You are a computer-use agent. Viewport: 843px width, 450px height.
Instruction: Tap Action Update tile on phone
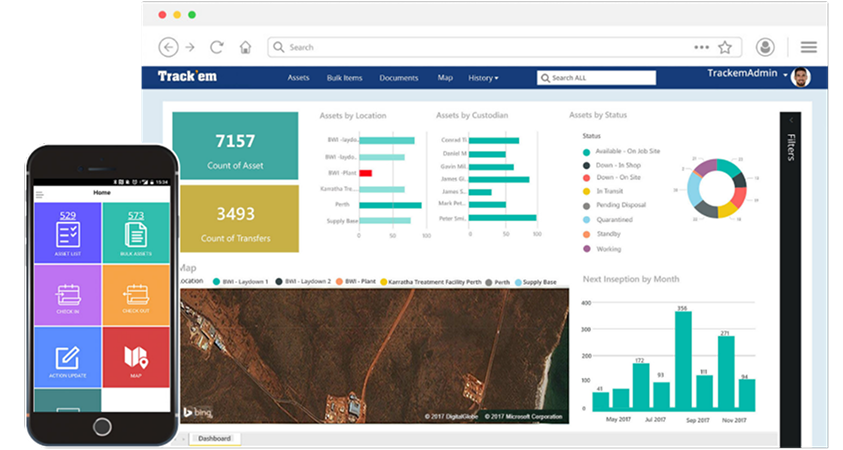tap(68, 358)
